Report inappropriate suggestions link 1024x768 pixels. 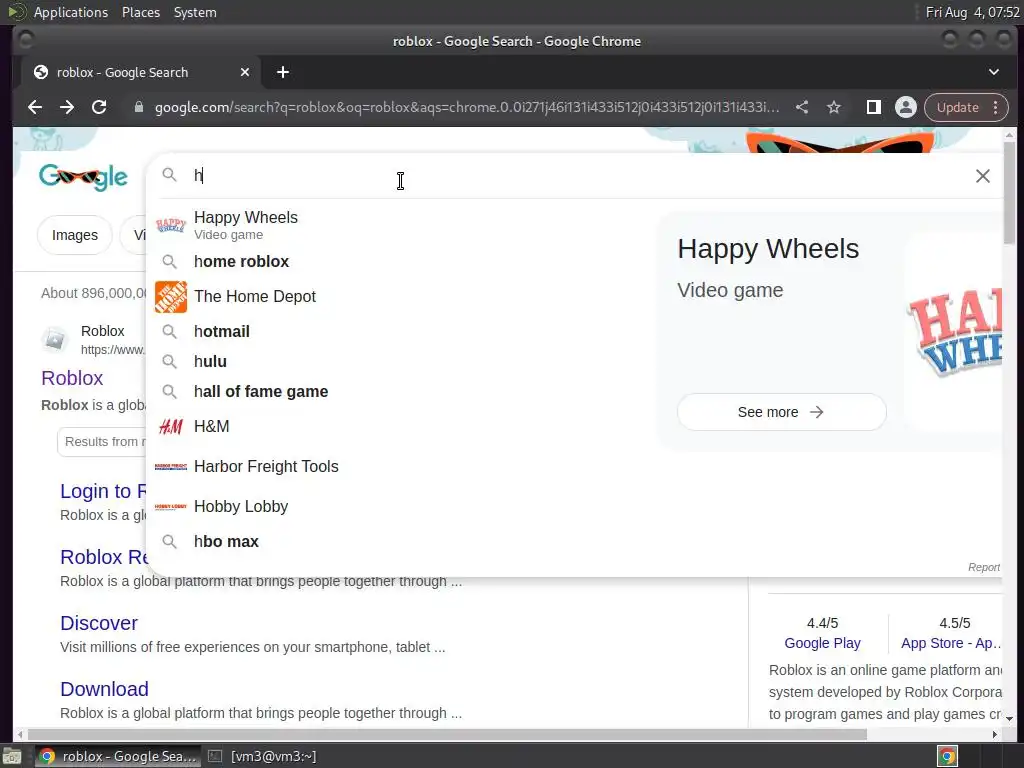(984, 567)
